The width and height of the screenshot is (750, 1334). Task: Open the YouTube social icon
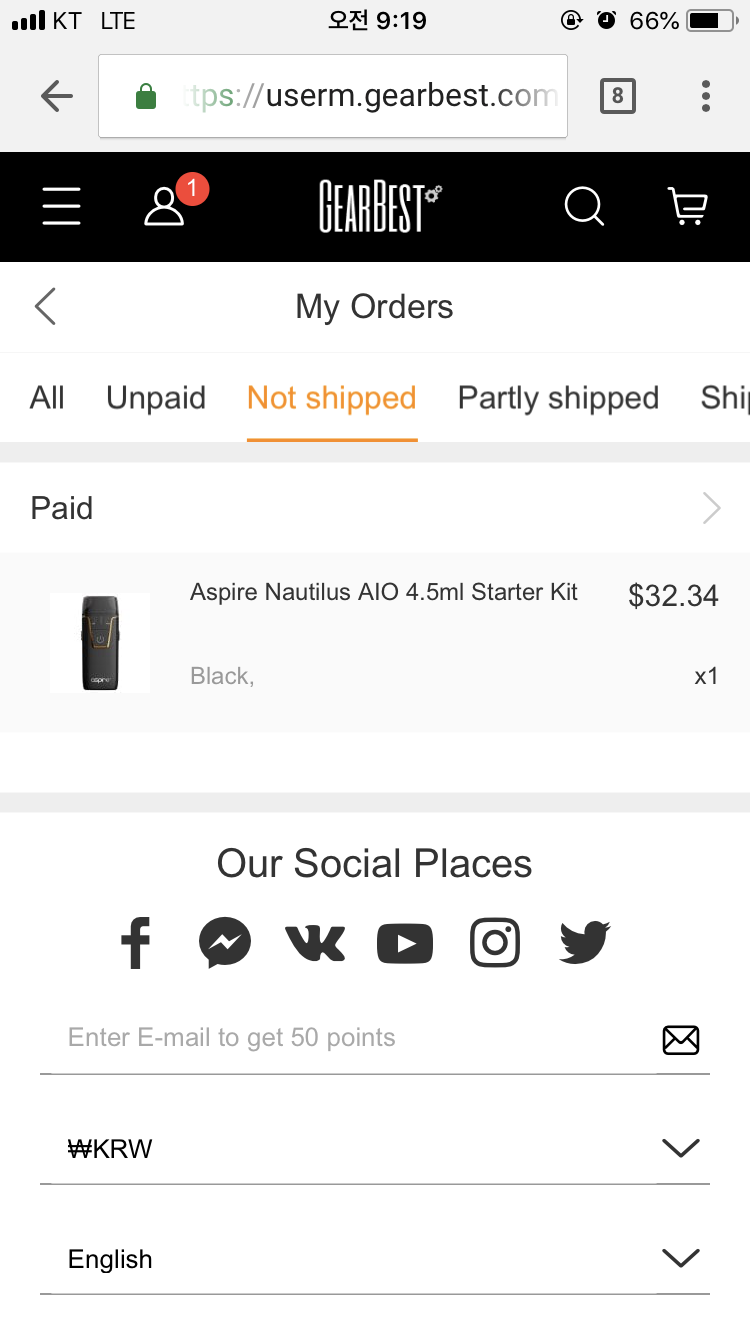[x=405, y=942]
